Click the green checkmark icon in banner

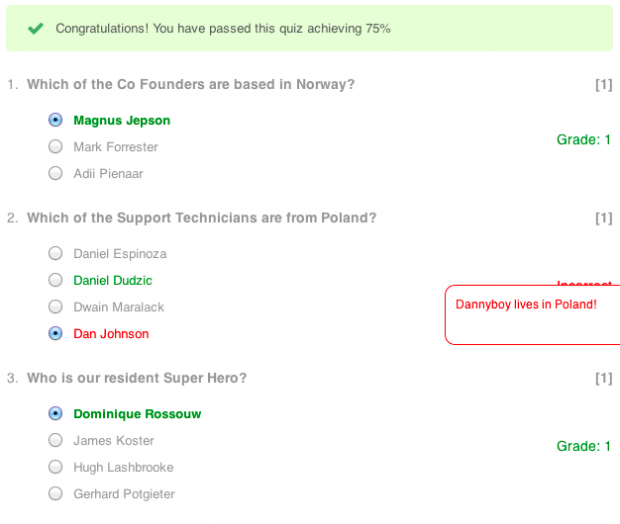coord(36,28)
